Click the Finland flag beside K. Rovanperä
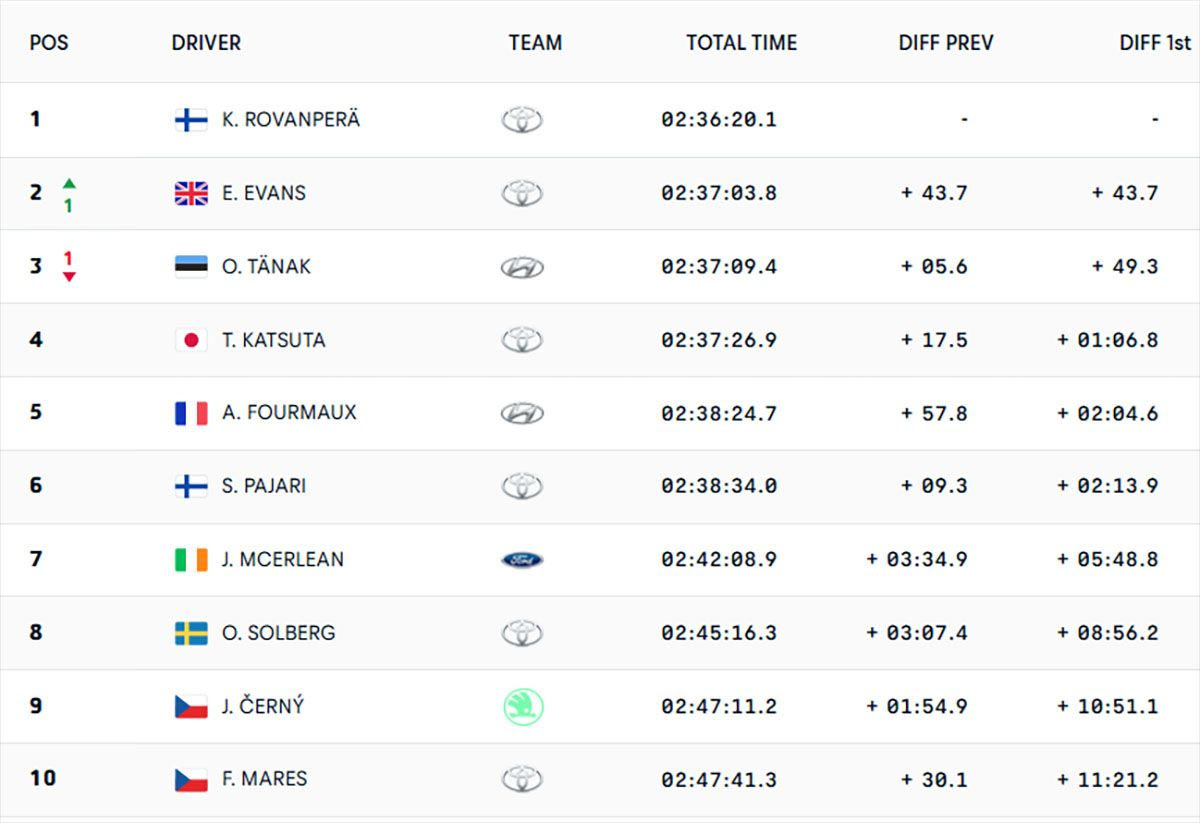Screen dimensions: 1200x823 click(191, 120)
